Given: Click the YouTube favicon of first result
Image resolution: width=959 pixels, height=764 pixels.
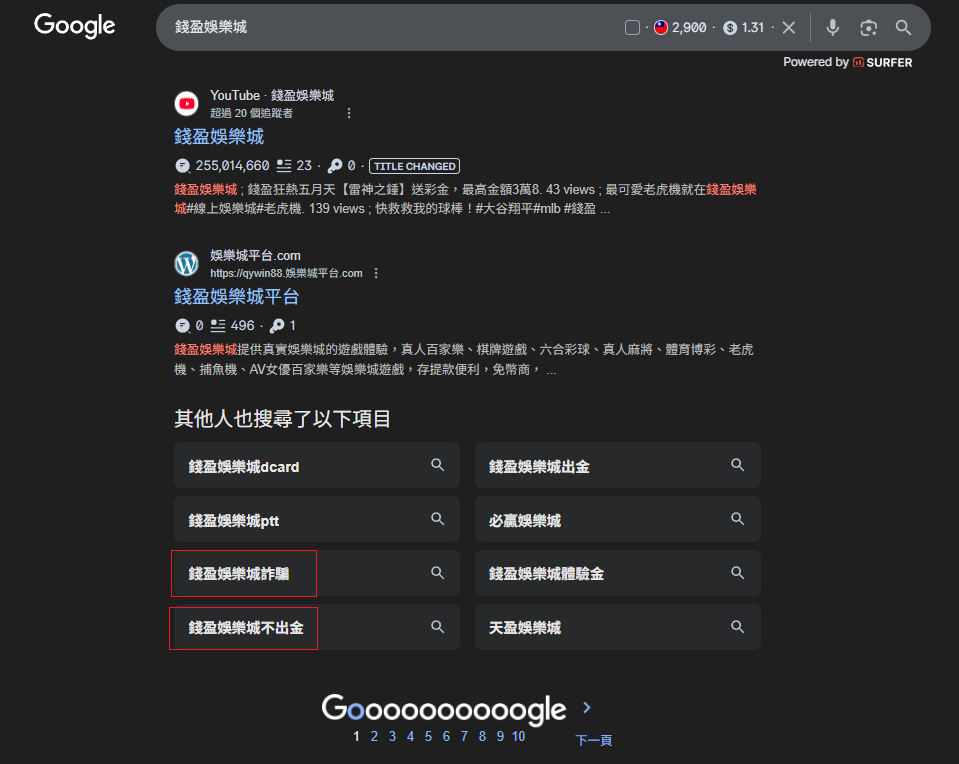Looking at the screenshot, I should tap(187, 103).
